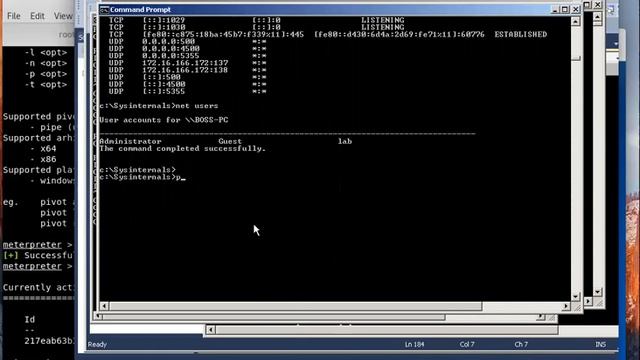640x360 pixels.
Task: Click the Command Prompt horizontal scrollbar thumb
Action: (x=296, y=306)
